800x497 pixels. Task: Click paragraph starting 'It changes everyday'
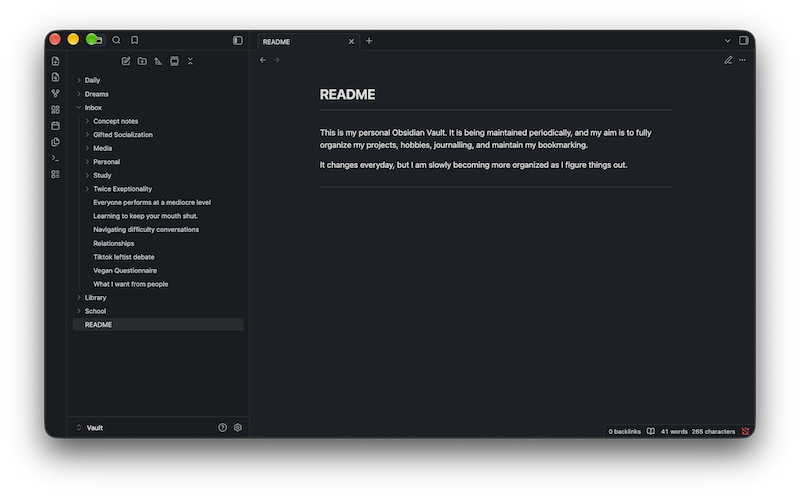[473, 165]
